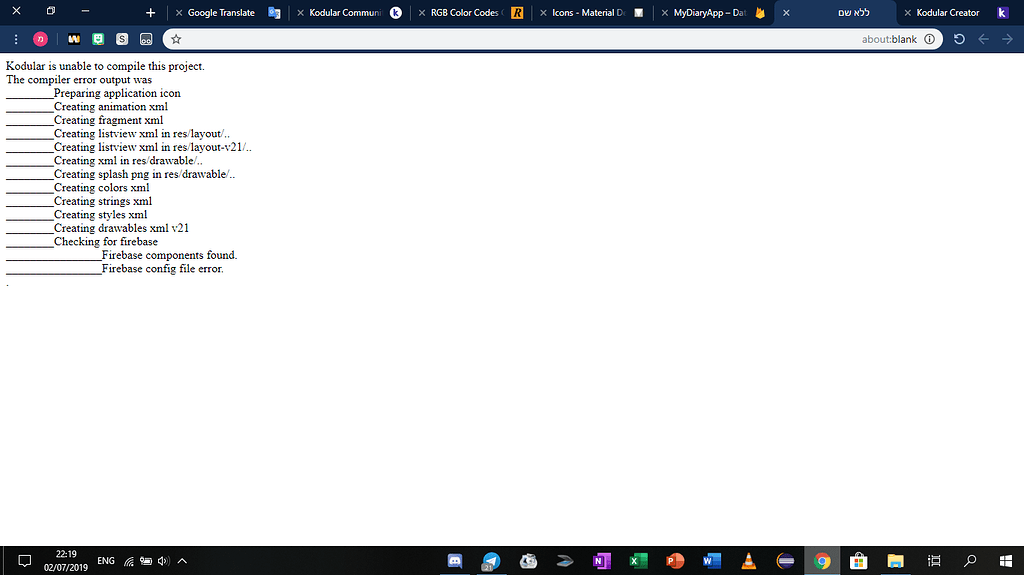Open a new tab with plus button
This screenshot has width=1024, height=575.
[150, 13]
